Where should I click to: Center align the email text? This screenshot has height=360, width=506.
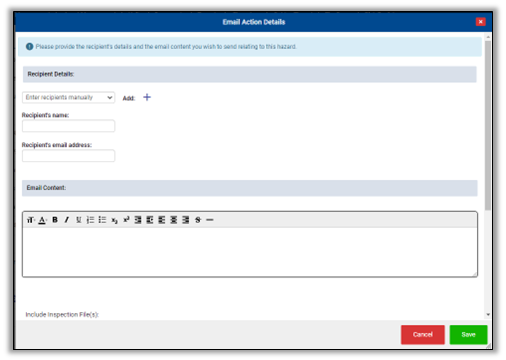pyautogui.click(x=174, y=220)
